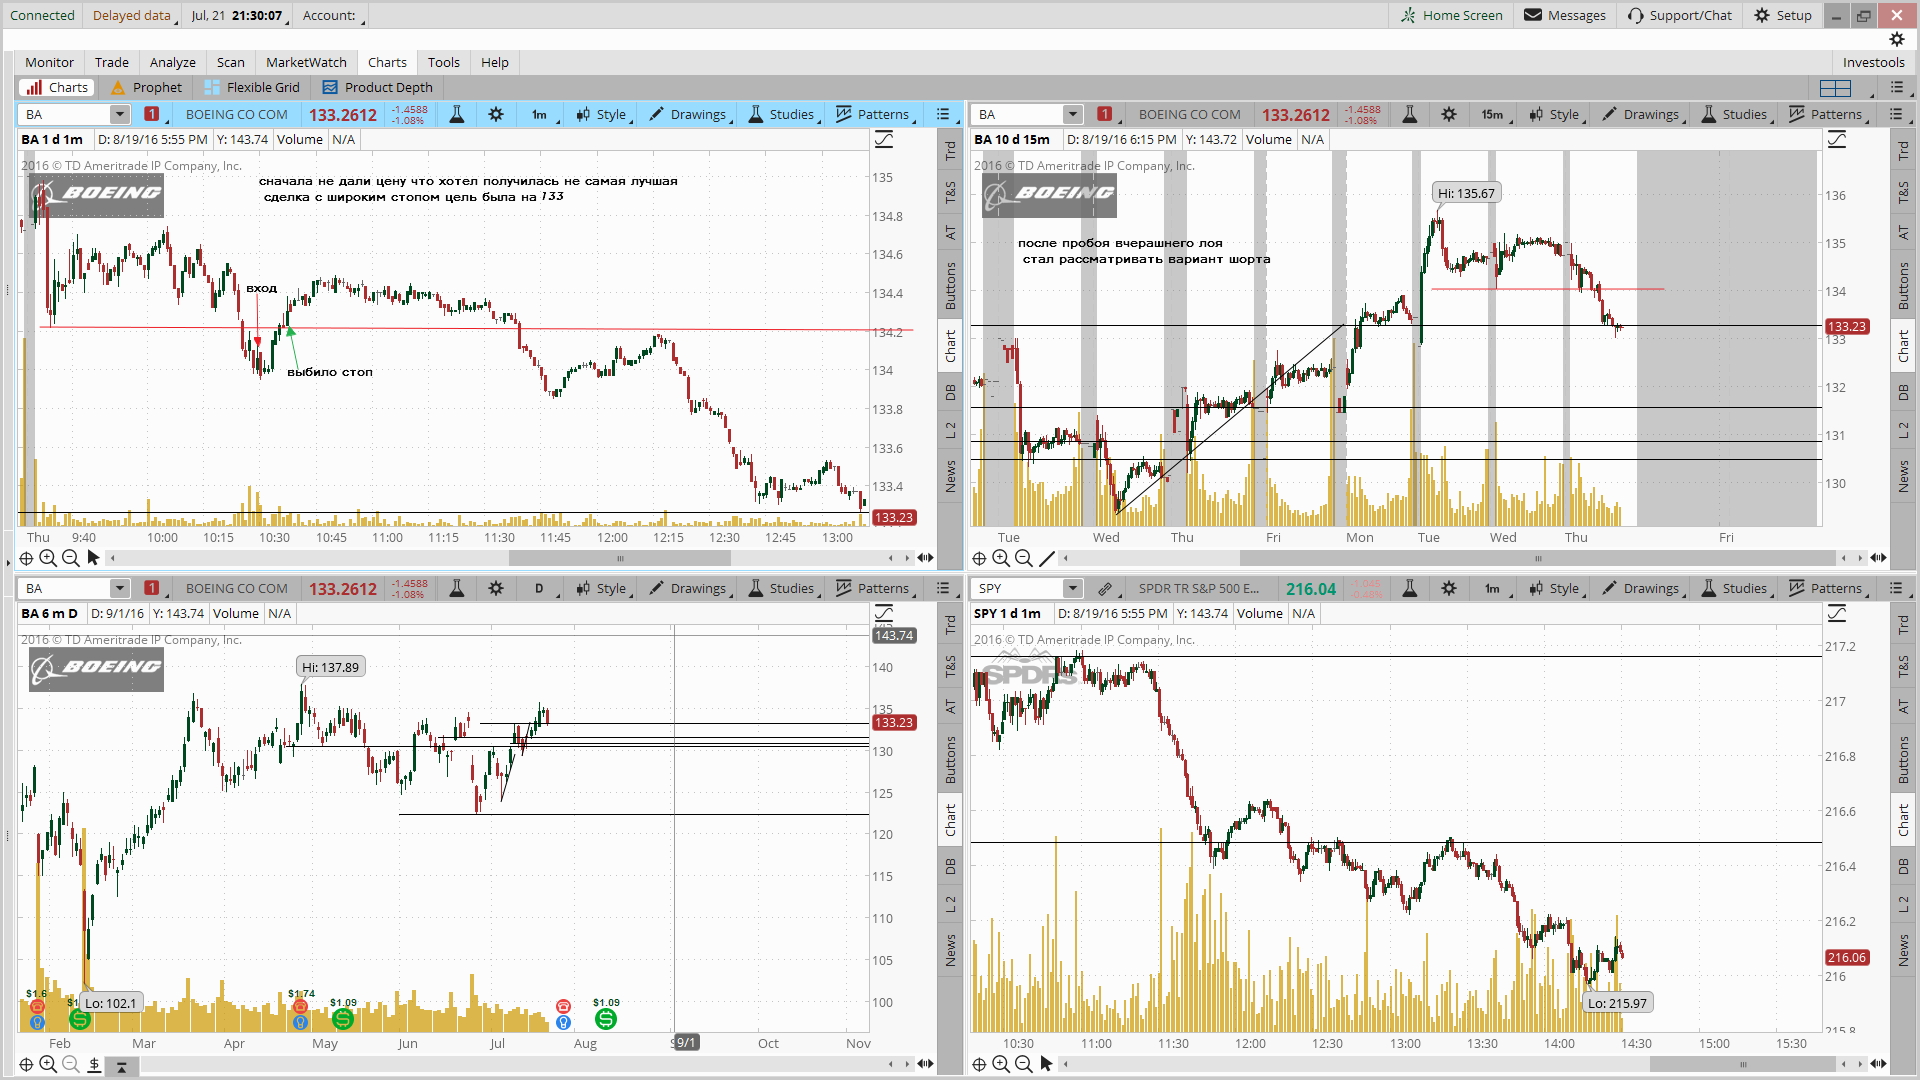
Task: Open the chart grid layout selector
Action: (1836, 87)
